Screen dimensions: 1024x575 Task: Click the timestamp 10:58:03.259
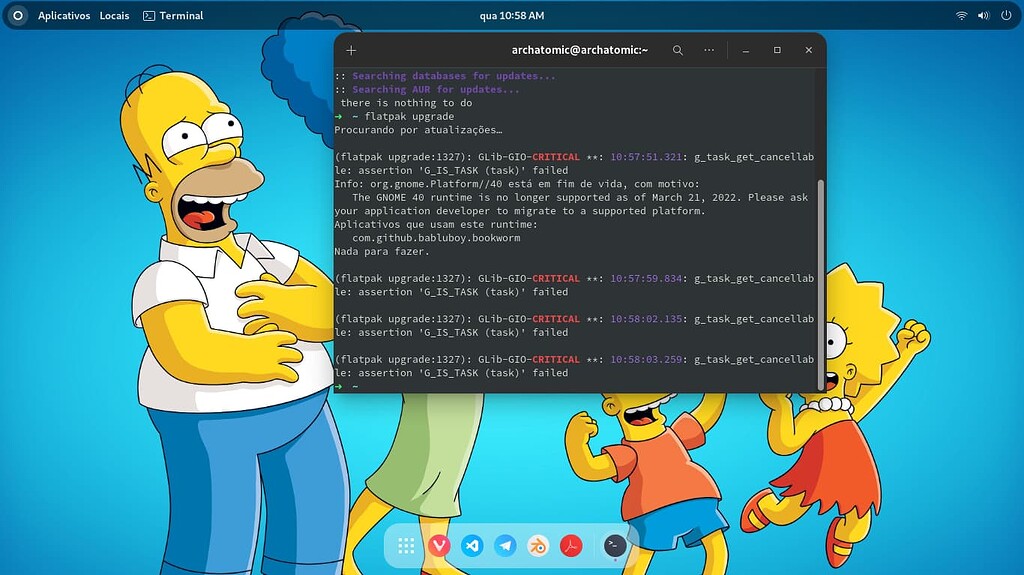[x=646, y=359]
